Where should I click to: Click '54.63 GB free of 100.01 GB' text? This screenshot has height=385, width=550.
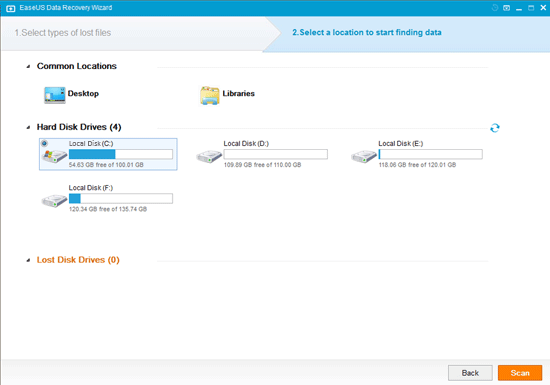106,165
